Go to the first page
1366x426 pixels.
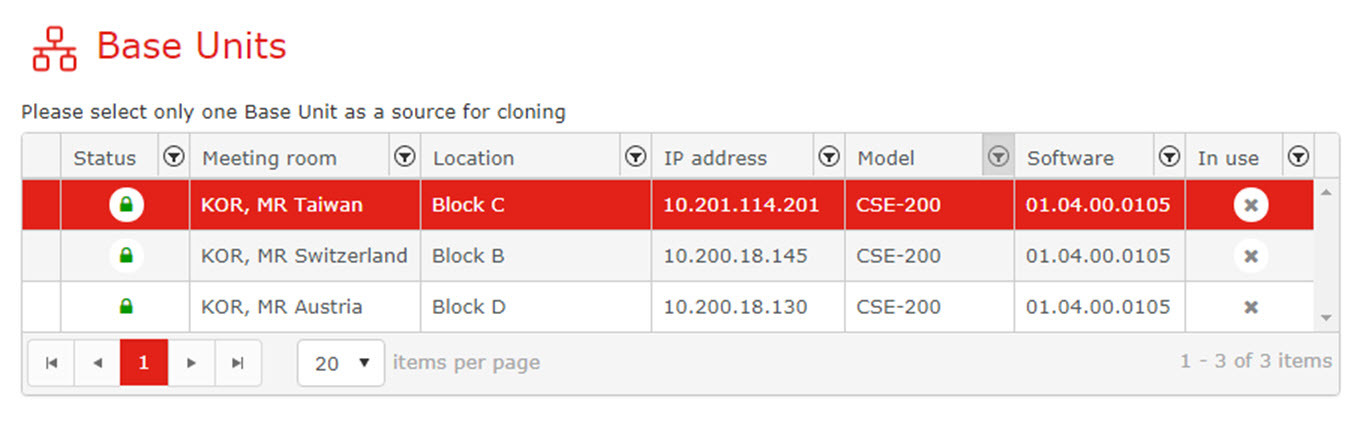(51, 363)
